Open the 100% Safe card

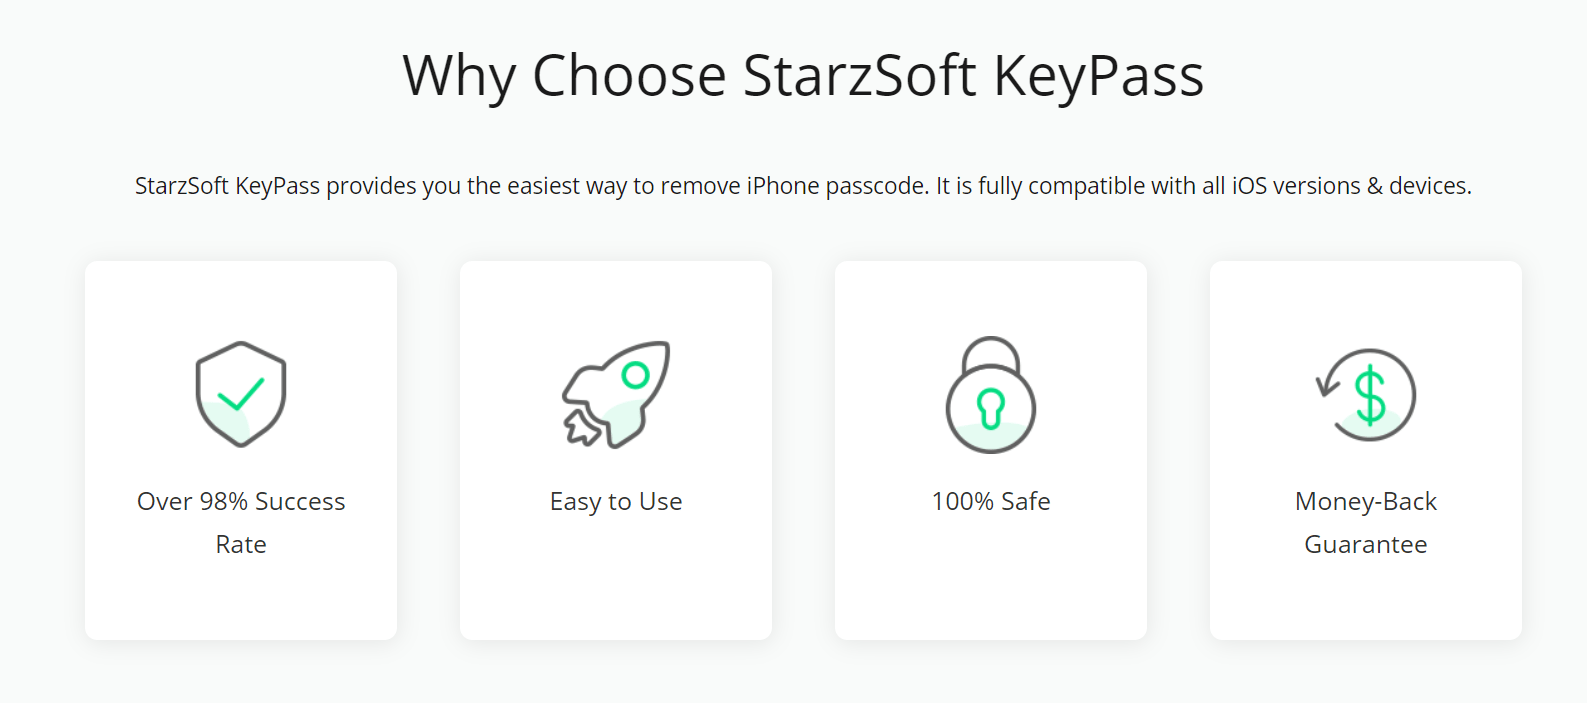[991, 450]
